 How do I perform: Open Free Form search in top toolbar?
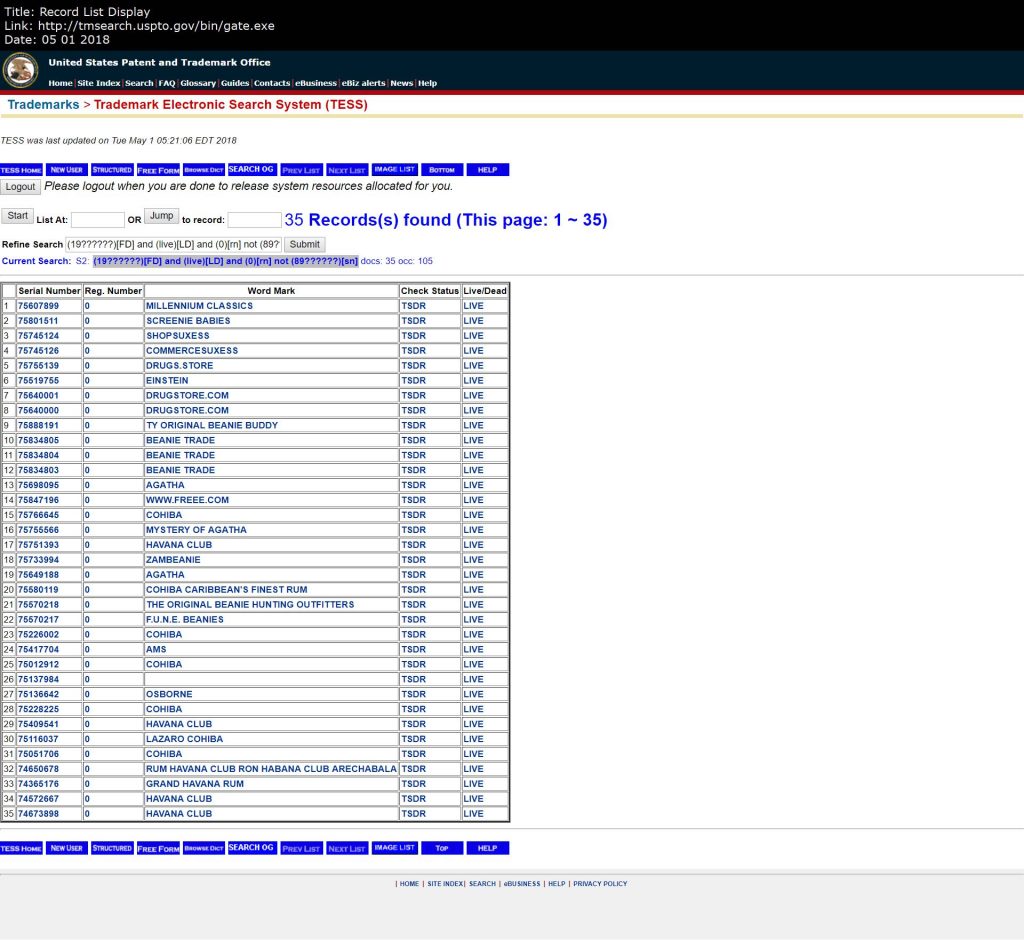click(158, 170)
